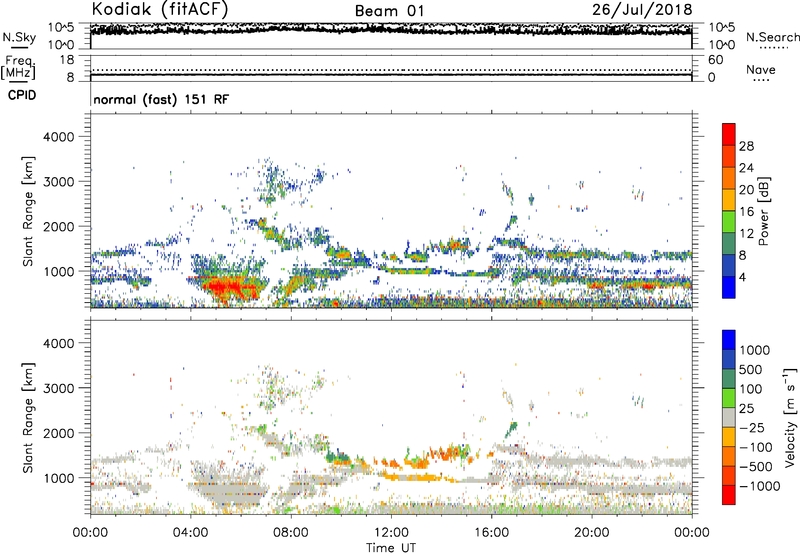The image size is (800, 554).
Task: Click the 'Time UT' axis title
Action: point(391,548)
